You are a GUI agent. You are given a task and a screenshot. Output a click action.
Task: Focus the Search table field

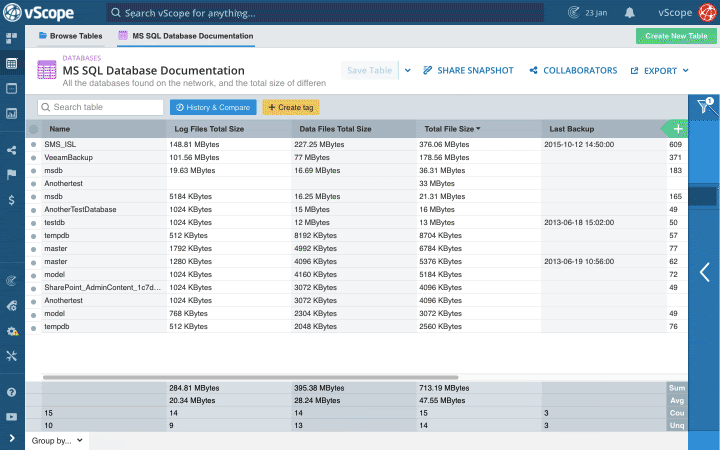click(101, 107)
